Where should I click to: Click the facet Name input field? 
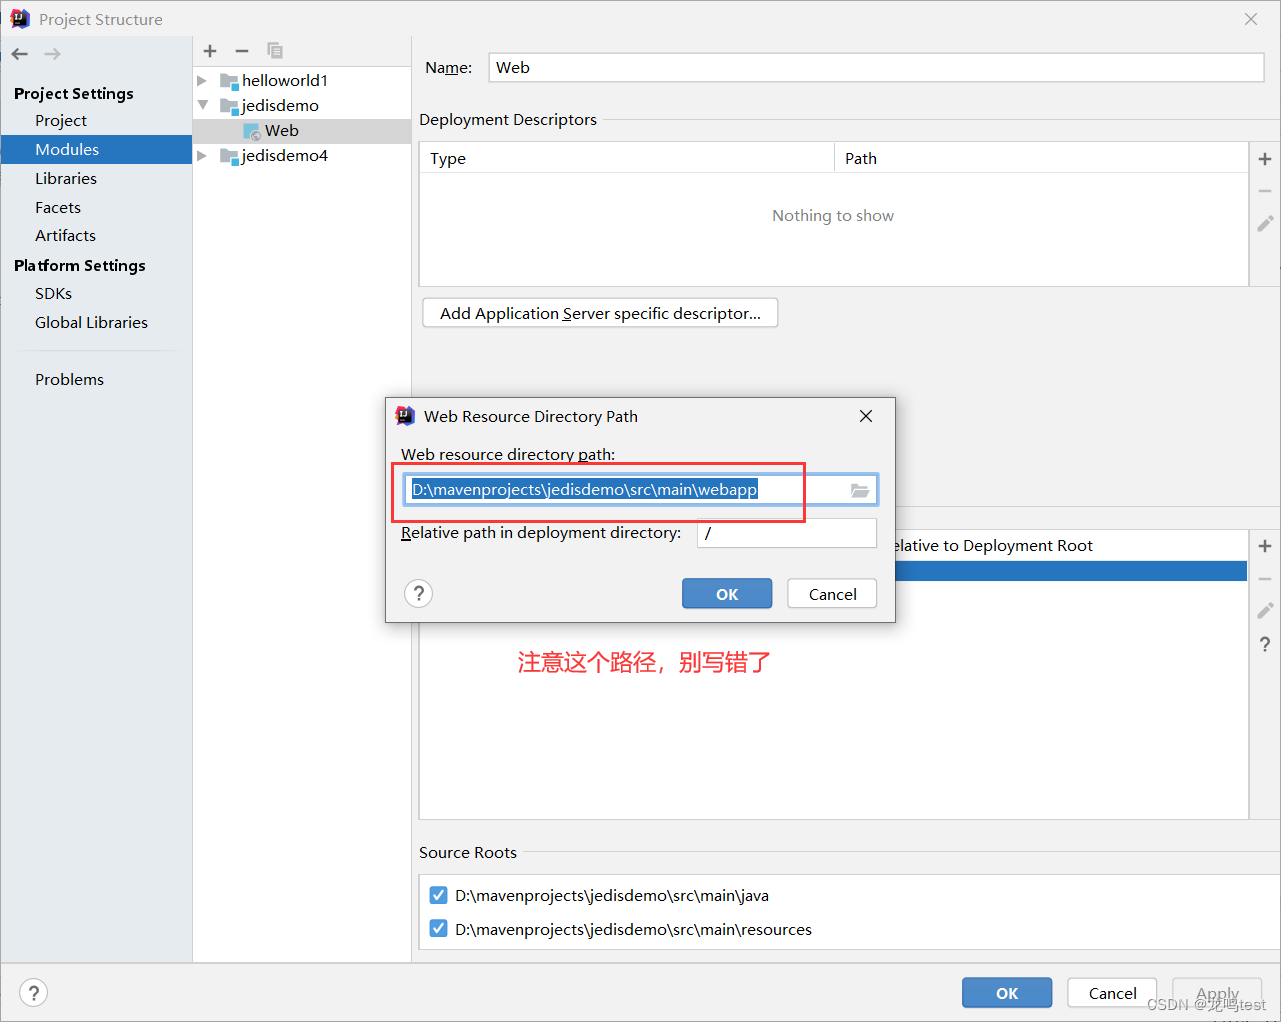click(876, 67)
